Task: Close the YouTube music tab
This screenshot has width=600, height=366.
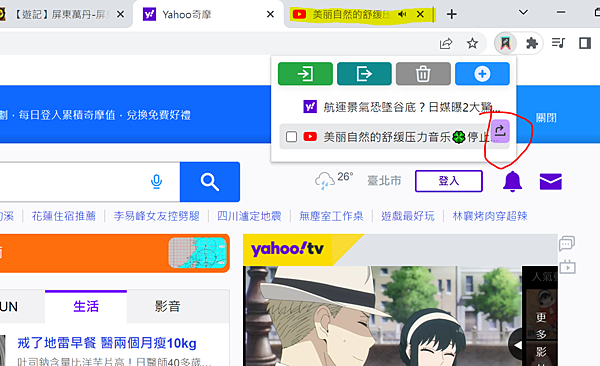Action: pyautogui.click(x=420, y=15)
